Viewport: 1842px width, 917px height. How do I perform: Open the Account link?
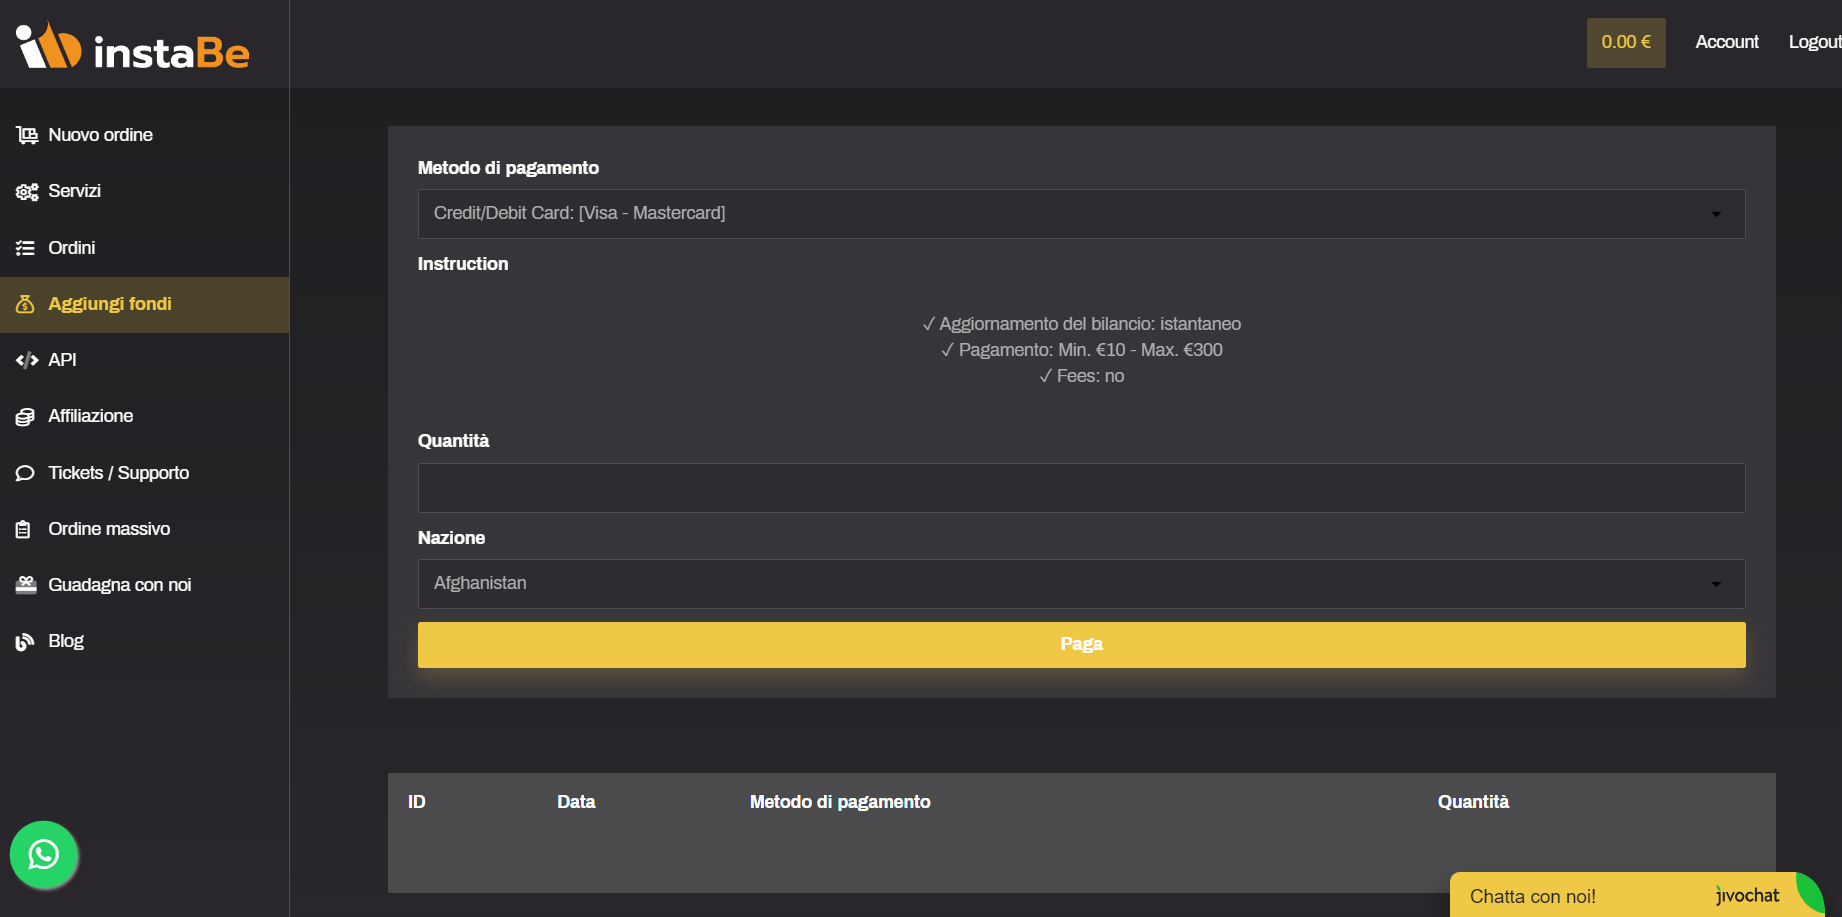click(1726, 42)
